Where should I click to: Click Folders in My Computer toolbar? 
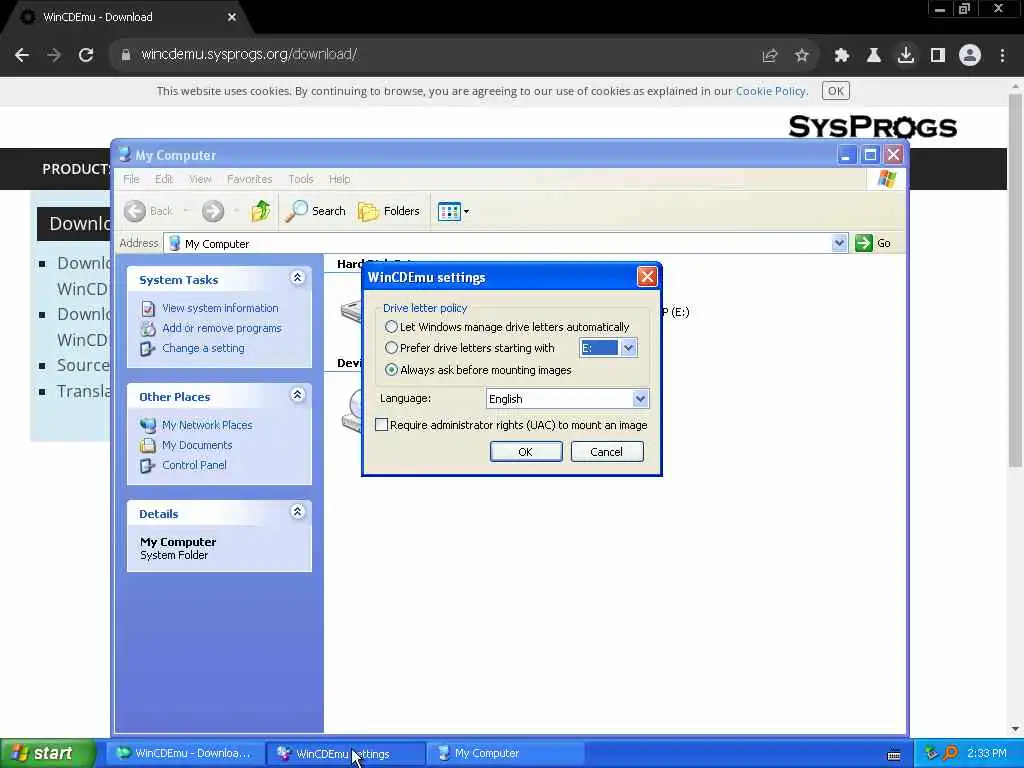pyautogui.click(x=389, y=211)
